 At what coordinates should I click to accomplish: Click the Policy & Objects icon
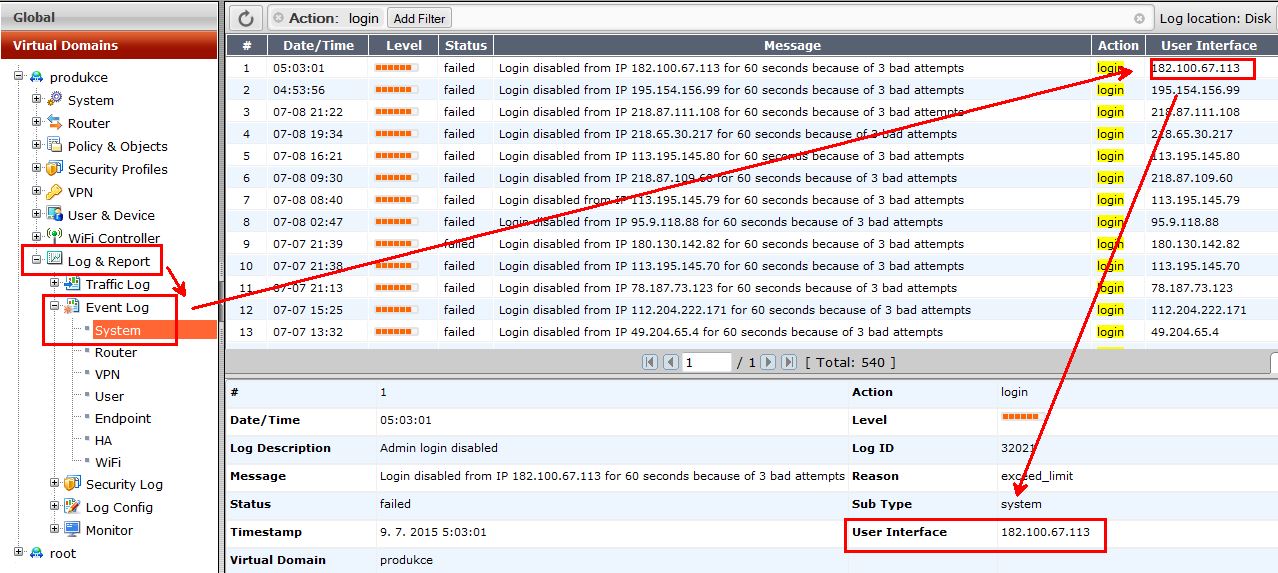point(55,145)
